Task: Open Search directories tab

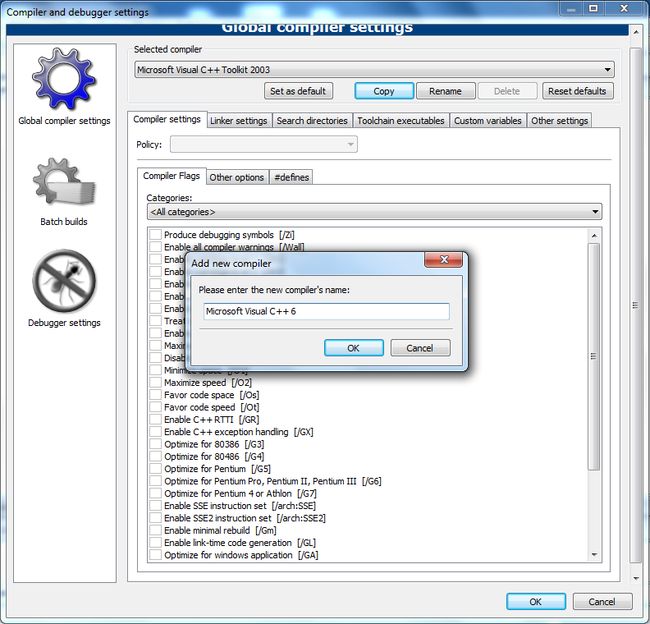Action: point(312,121)
